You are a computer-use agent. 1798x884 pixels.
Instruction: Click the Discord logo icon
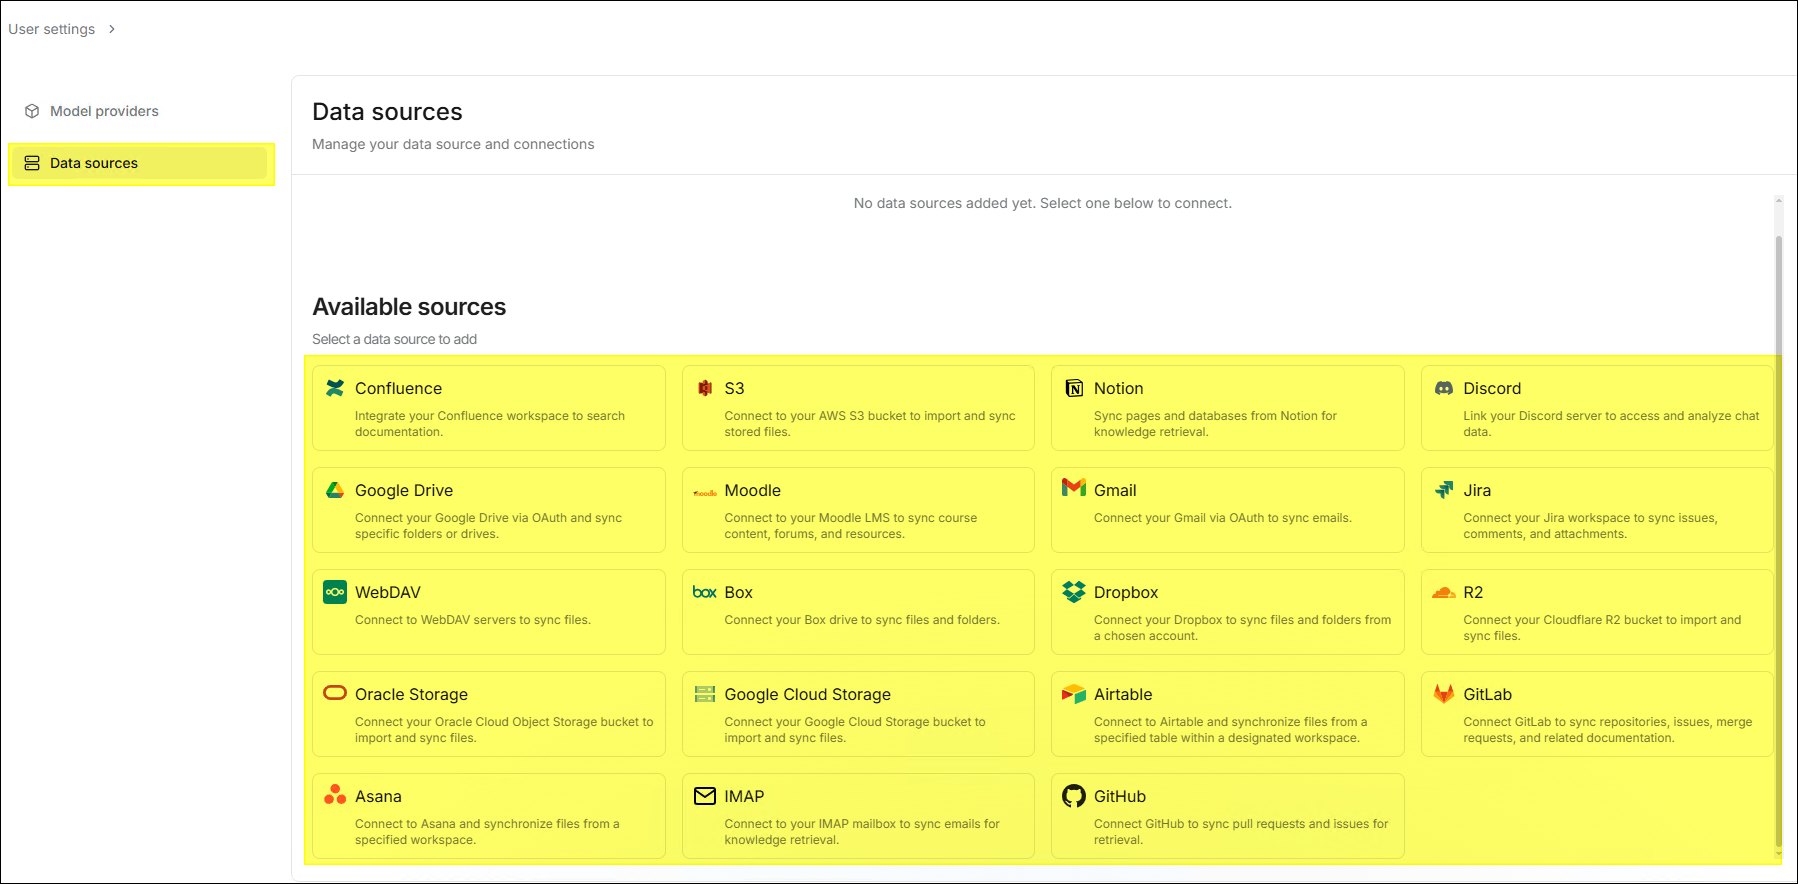(1444, 388)
